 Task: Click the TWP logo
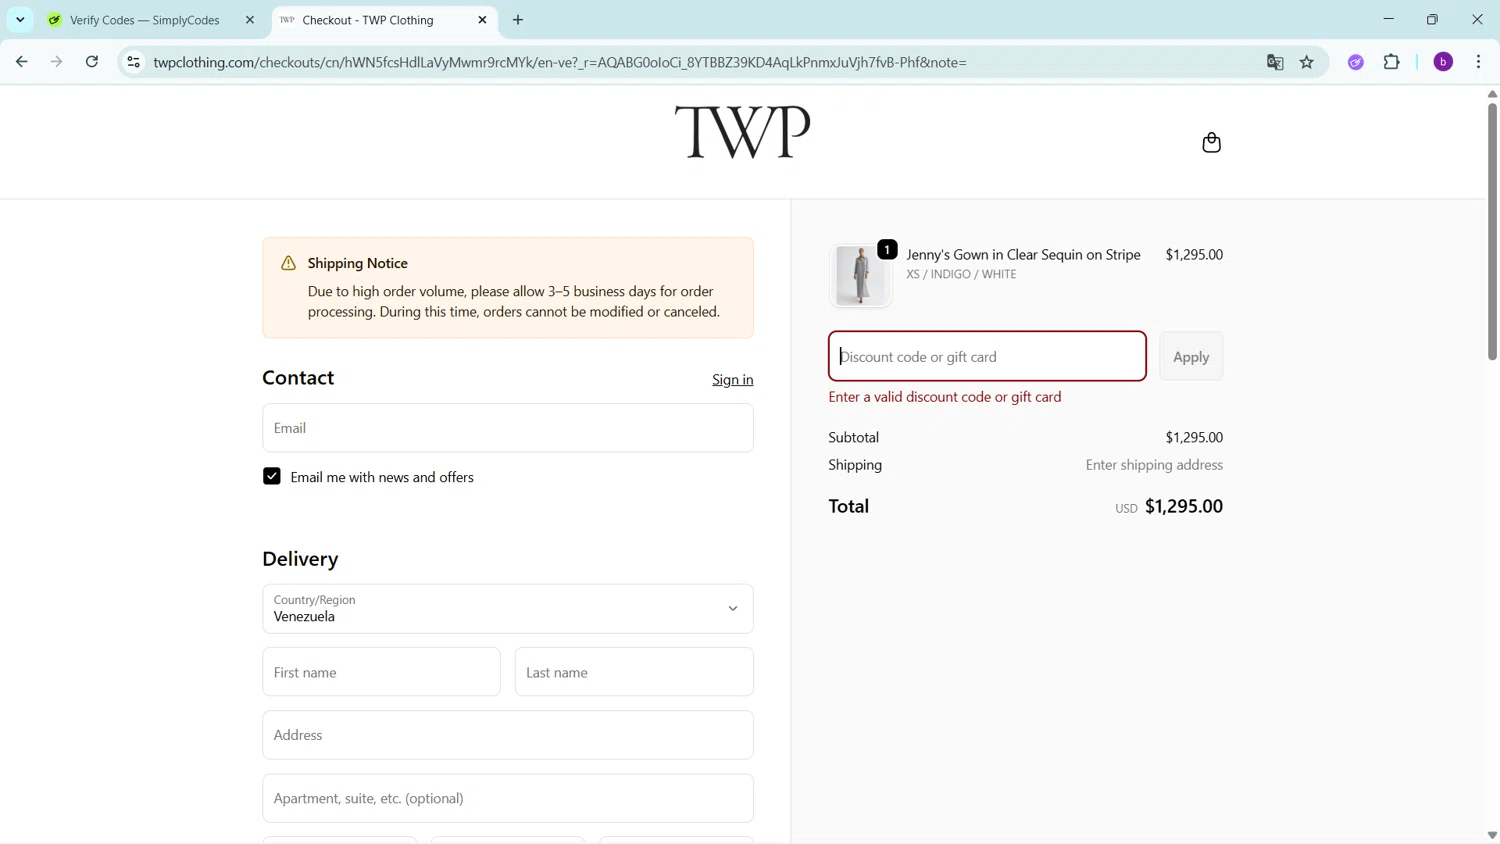[742, 132]
